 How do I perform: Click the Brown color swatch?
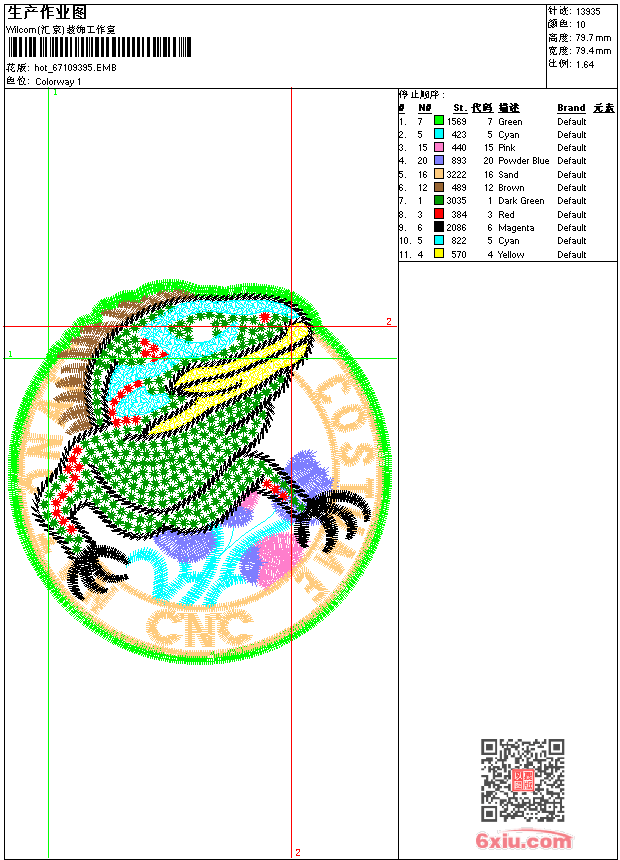[439, 187]
